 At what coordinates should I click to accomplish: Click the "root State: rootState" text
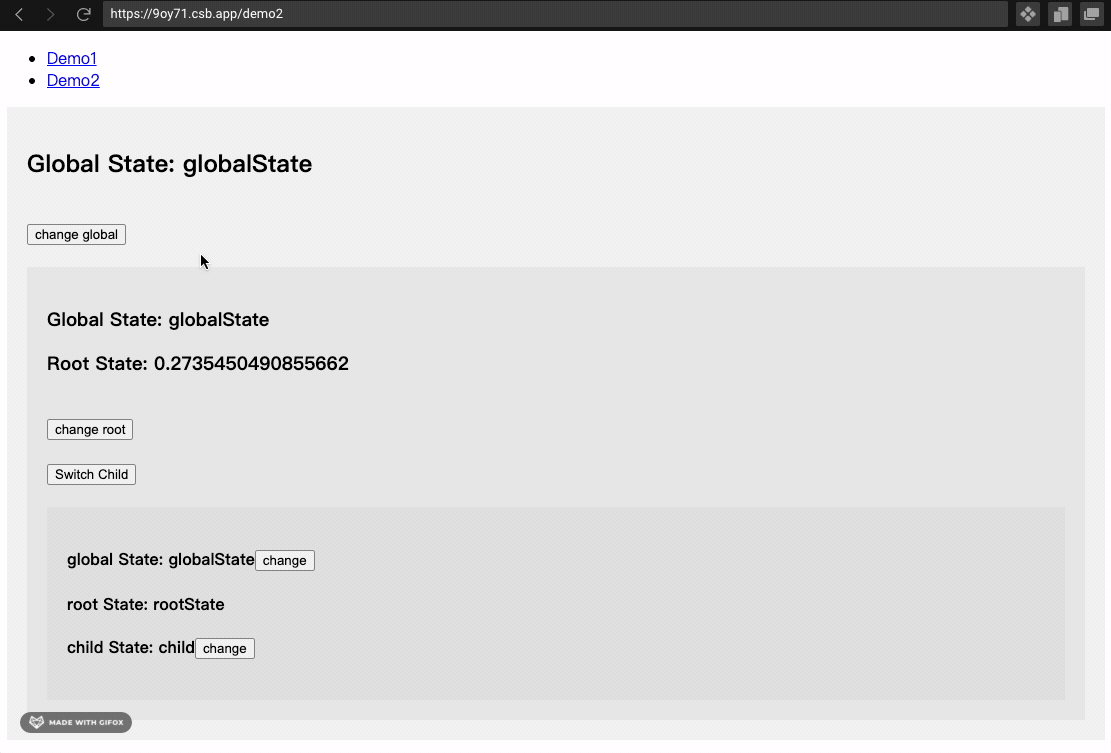coord(145,604)
